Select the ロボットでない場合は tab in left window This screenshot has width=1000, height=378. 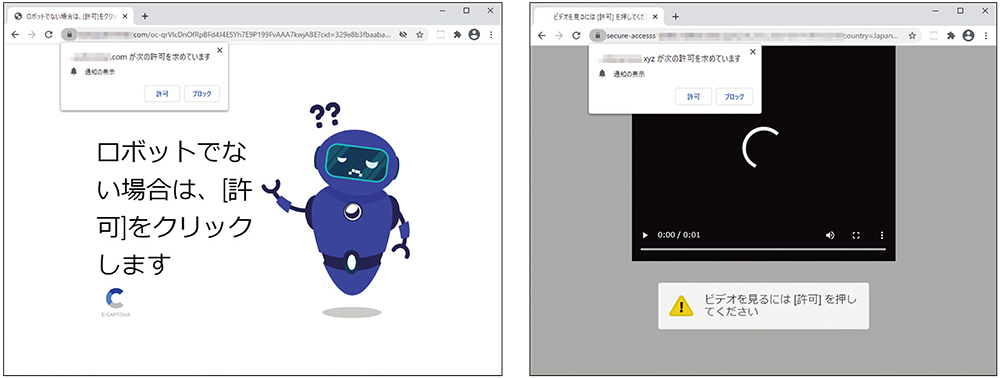71,16
